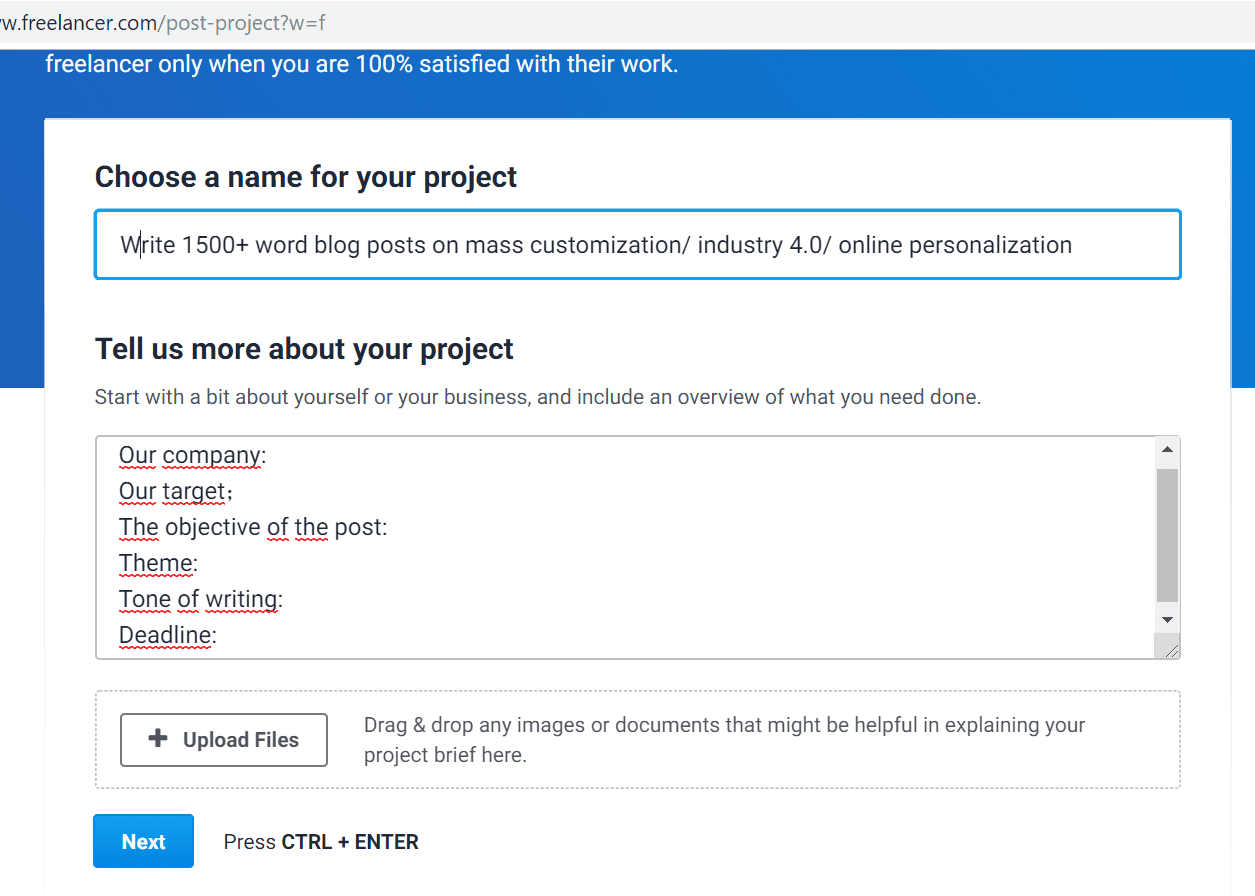
Task: Click the Upload Files button
Action: tap(224, 740)
